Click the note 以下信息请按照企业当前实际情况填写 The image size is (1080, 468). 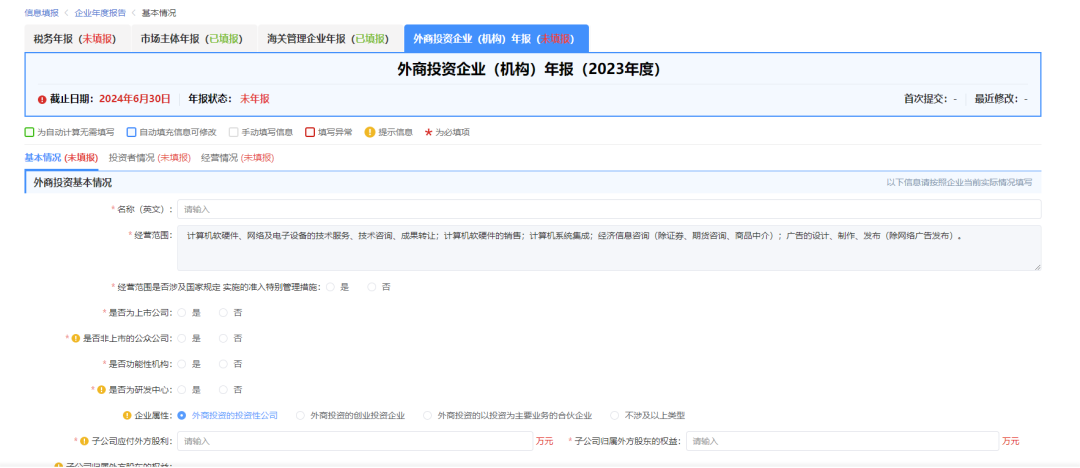coord(959,183)
